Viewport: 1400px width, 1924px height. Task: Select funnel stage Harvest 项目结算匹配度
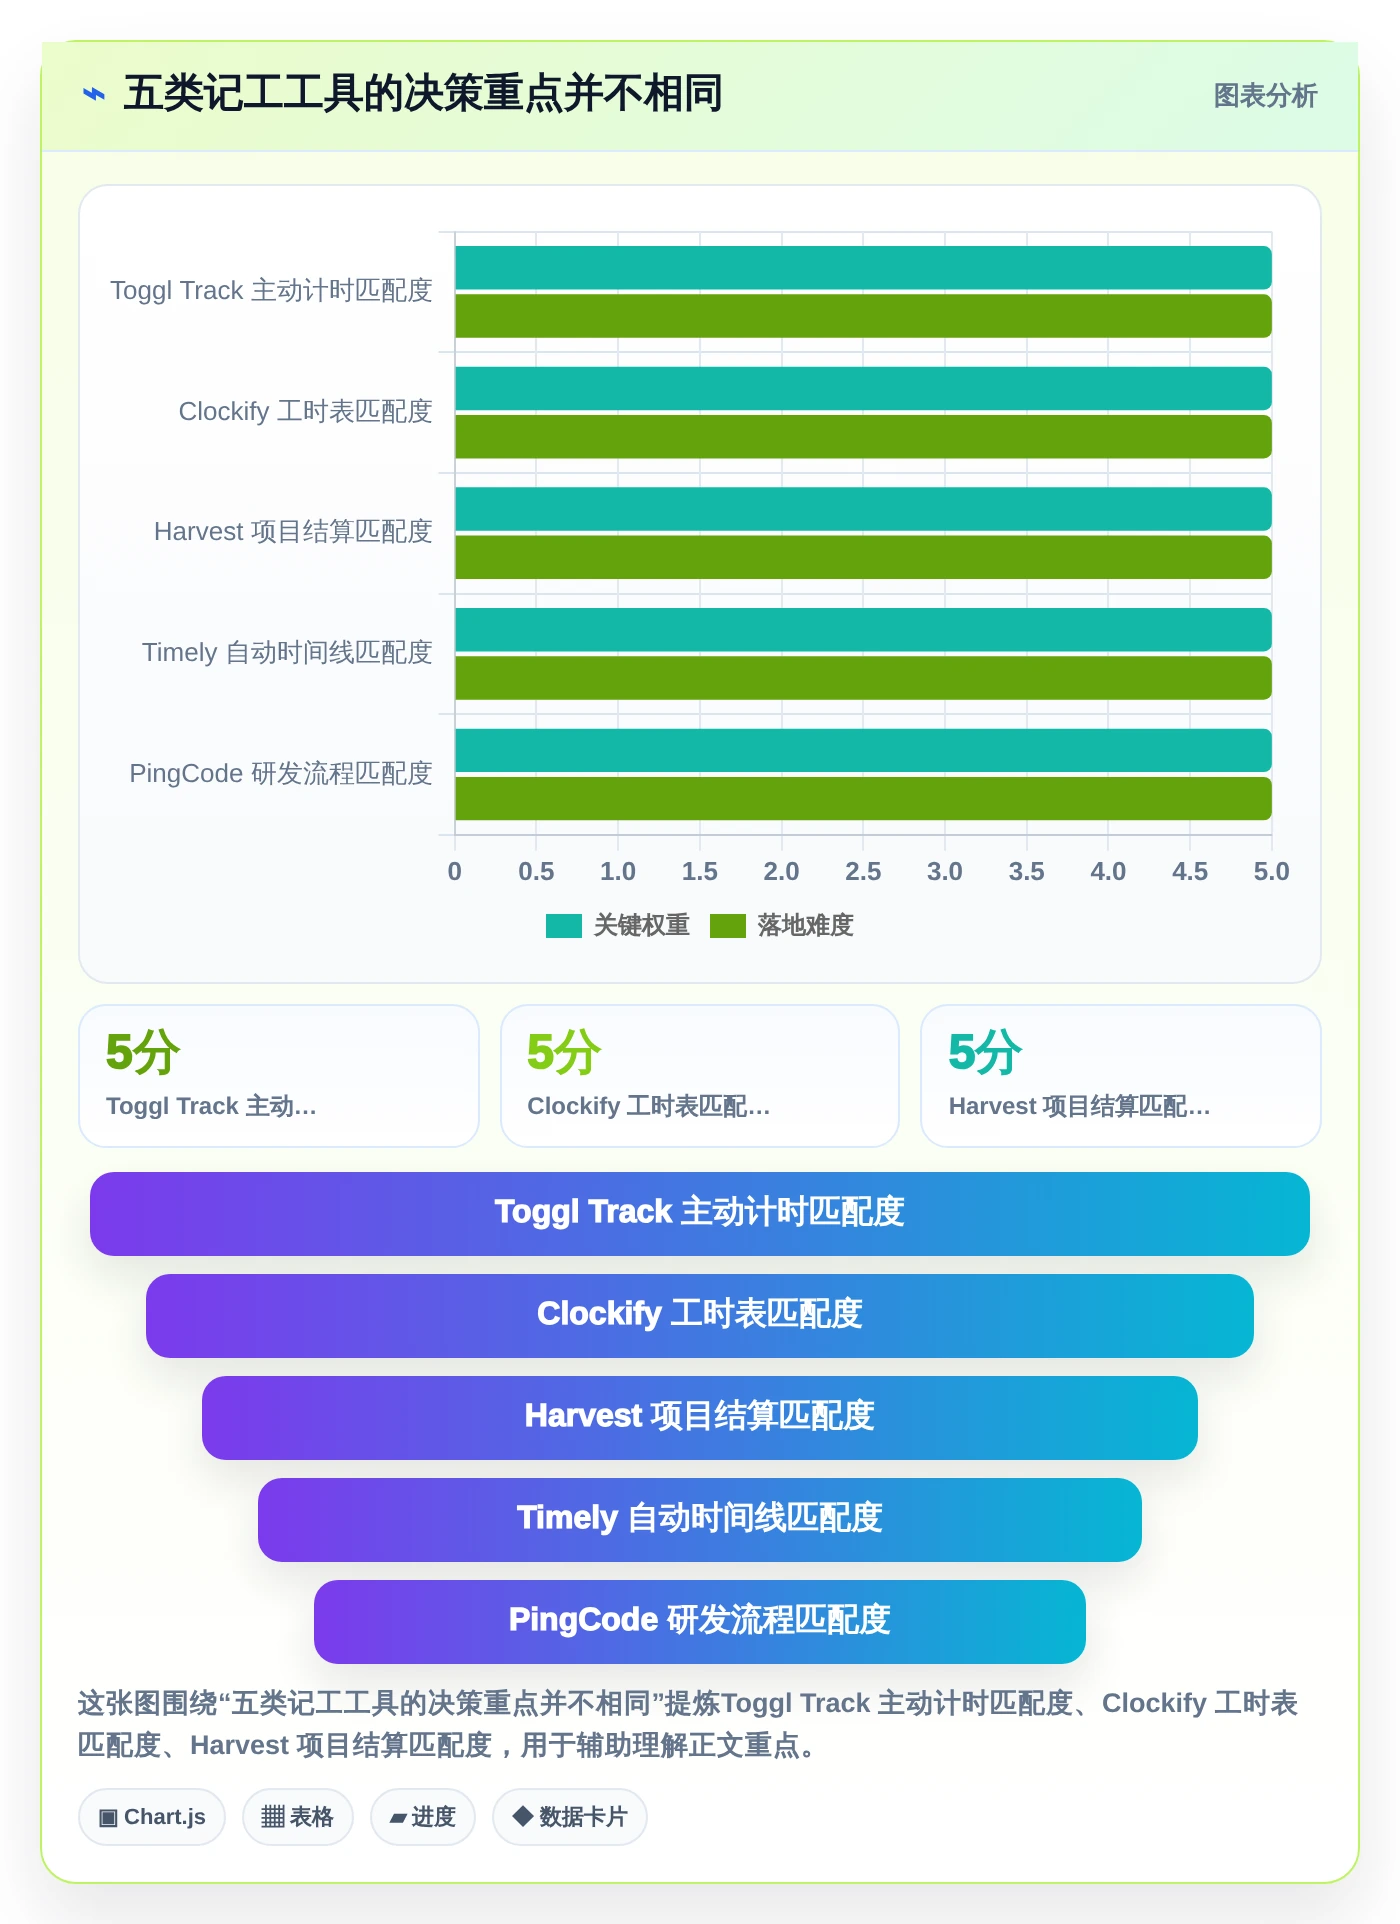point(700,1418)
